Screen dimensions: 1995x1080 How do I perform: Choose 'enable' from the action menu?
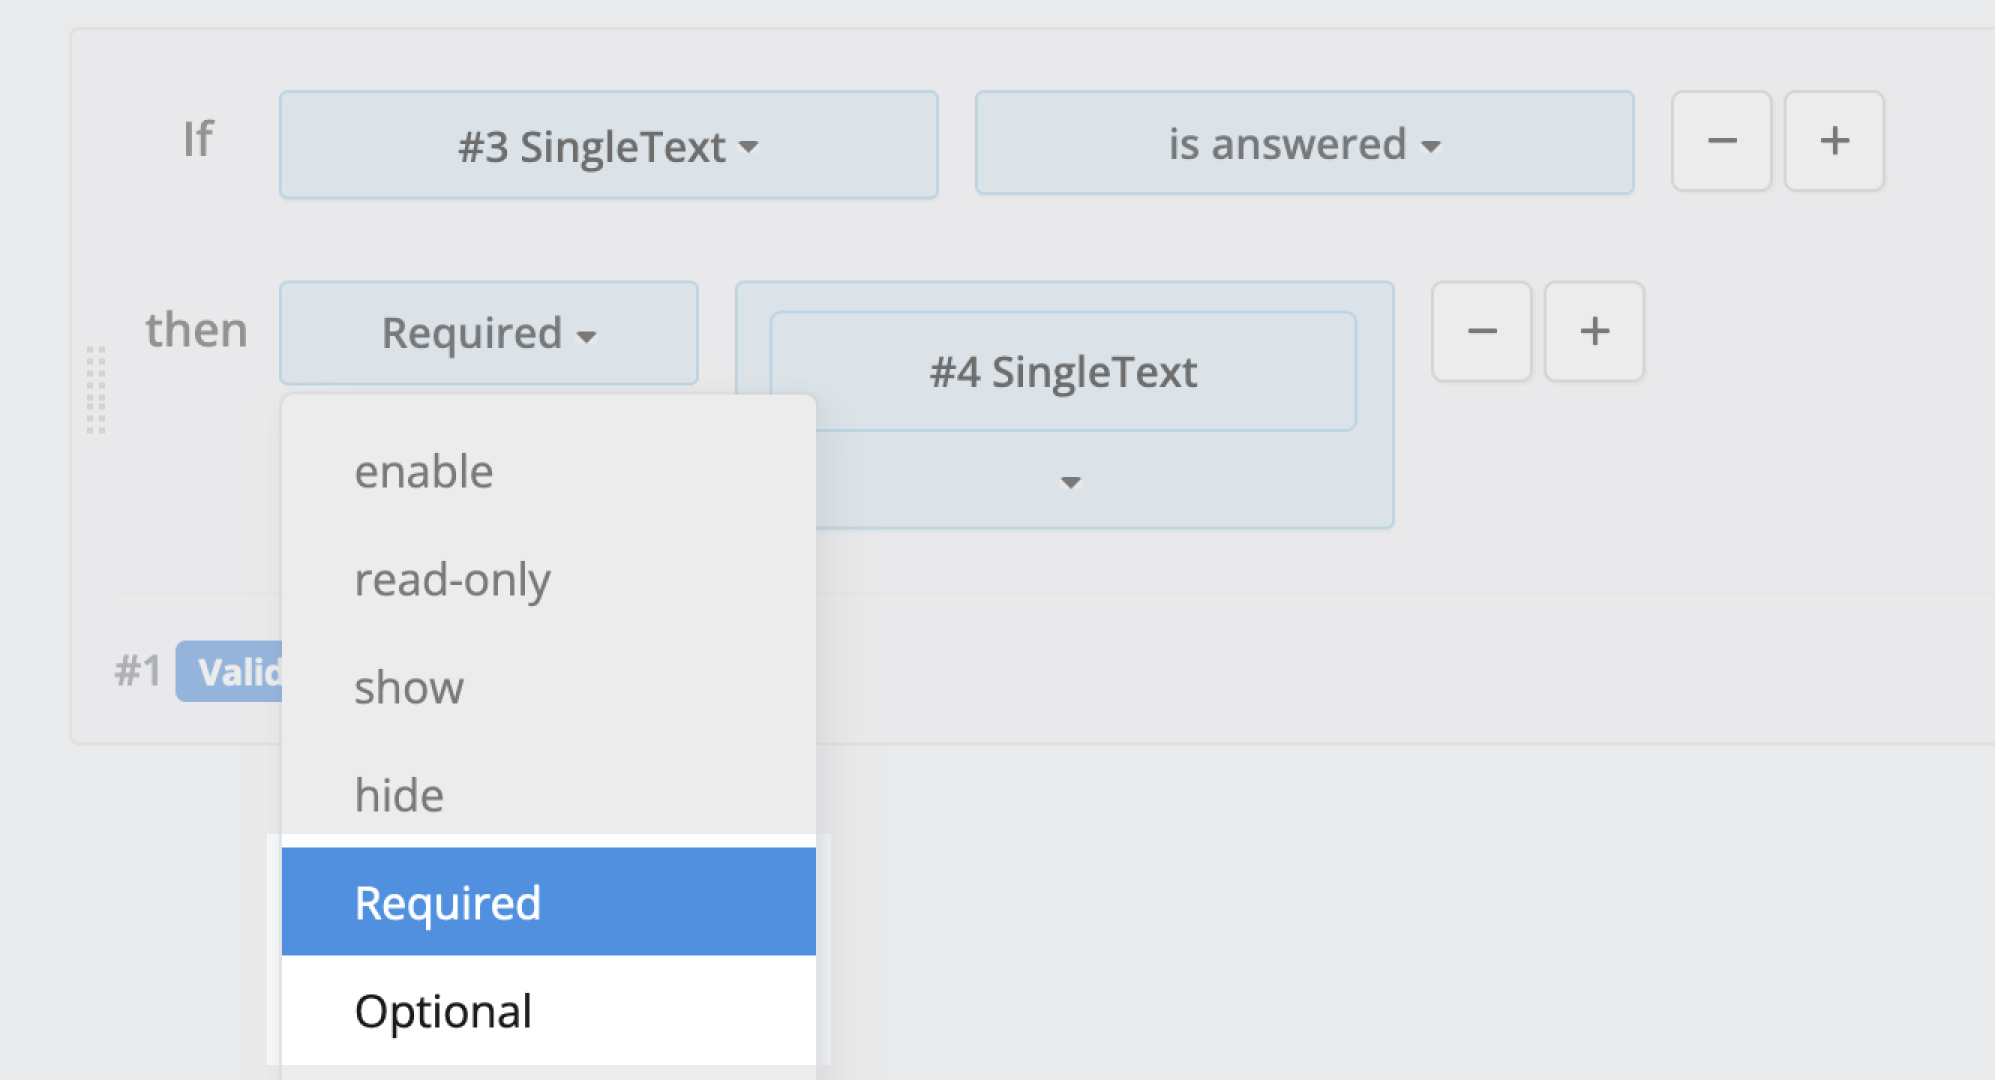424,471
